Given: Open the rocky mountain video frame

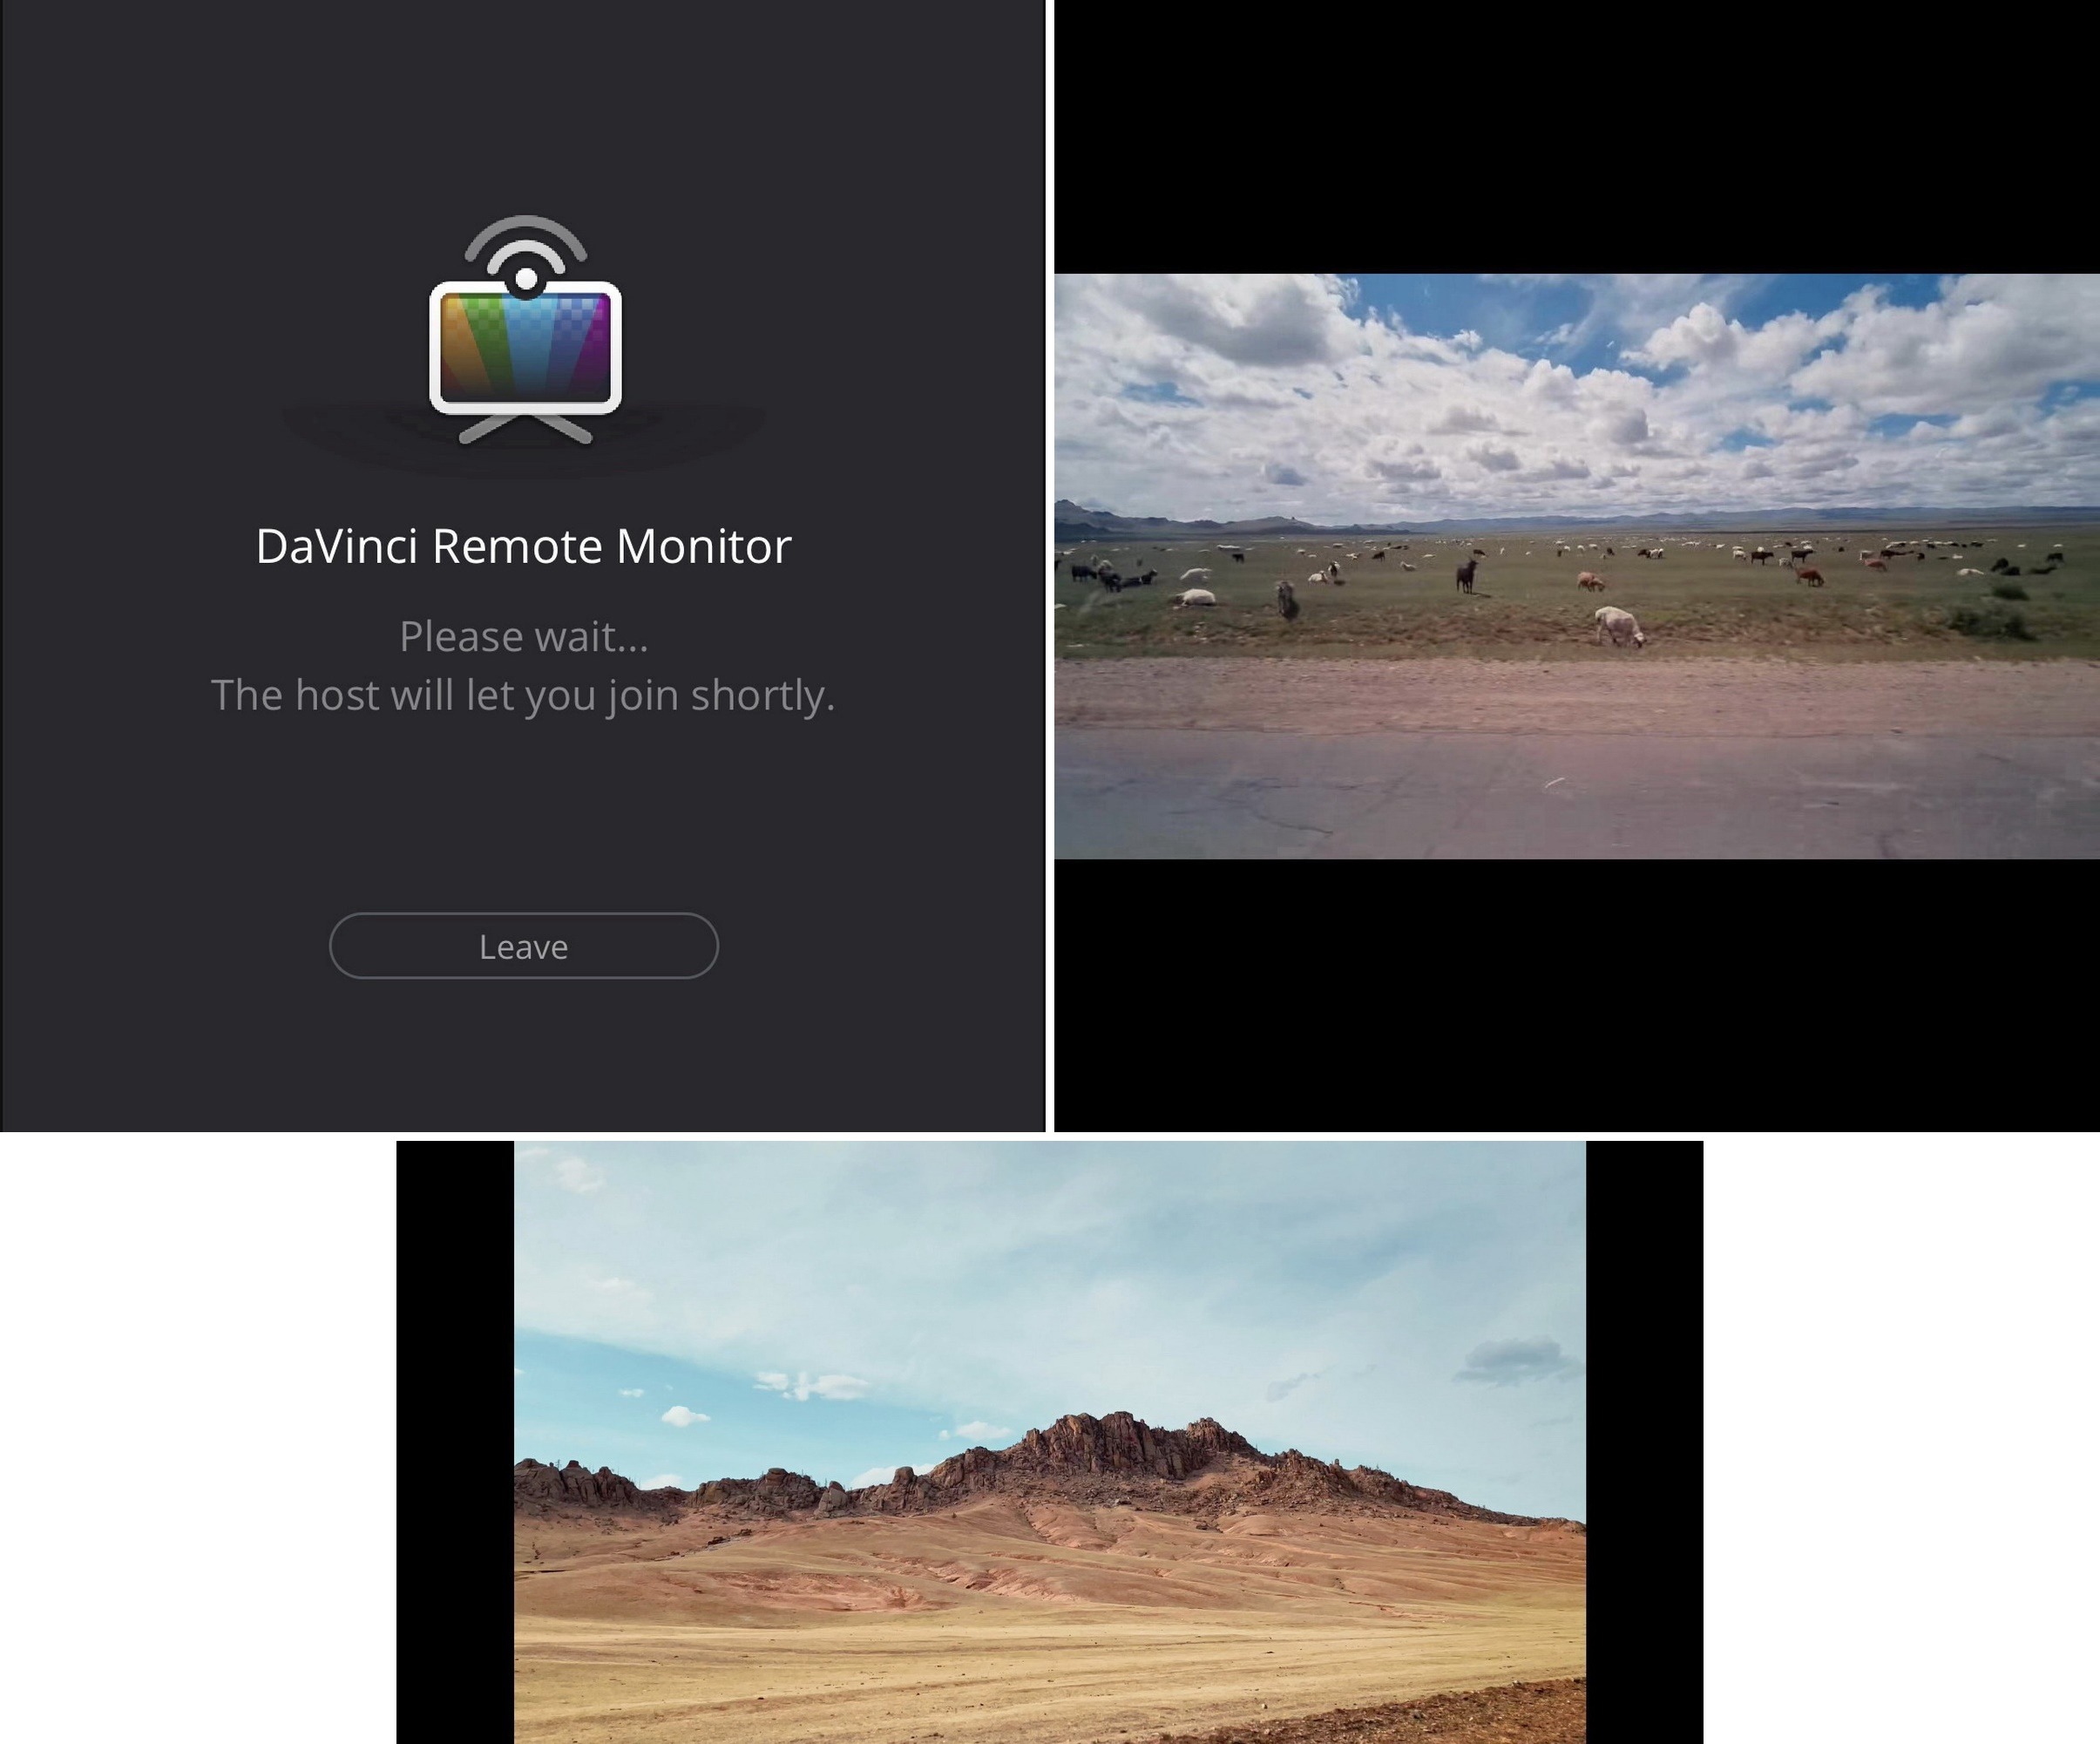Looking at the screenshot, I should pos(1049,1442).
